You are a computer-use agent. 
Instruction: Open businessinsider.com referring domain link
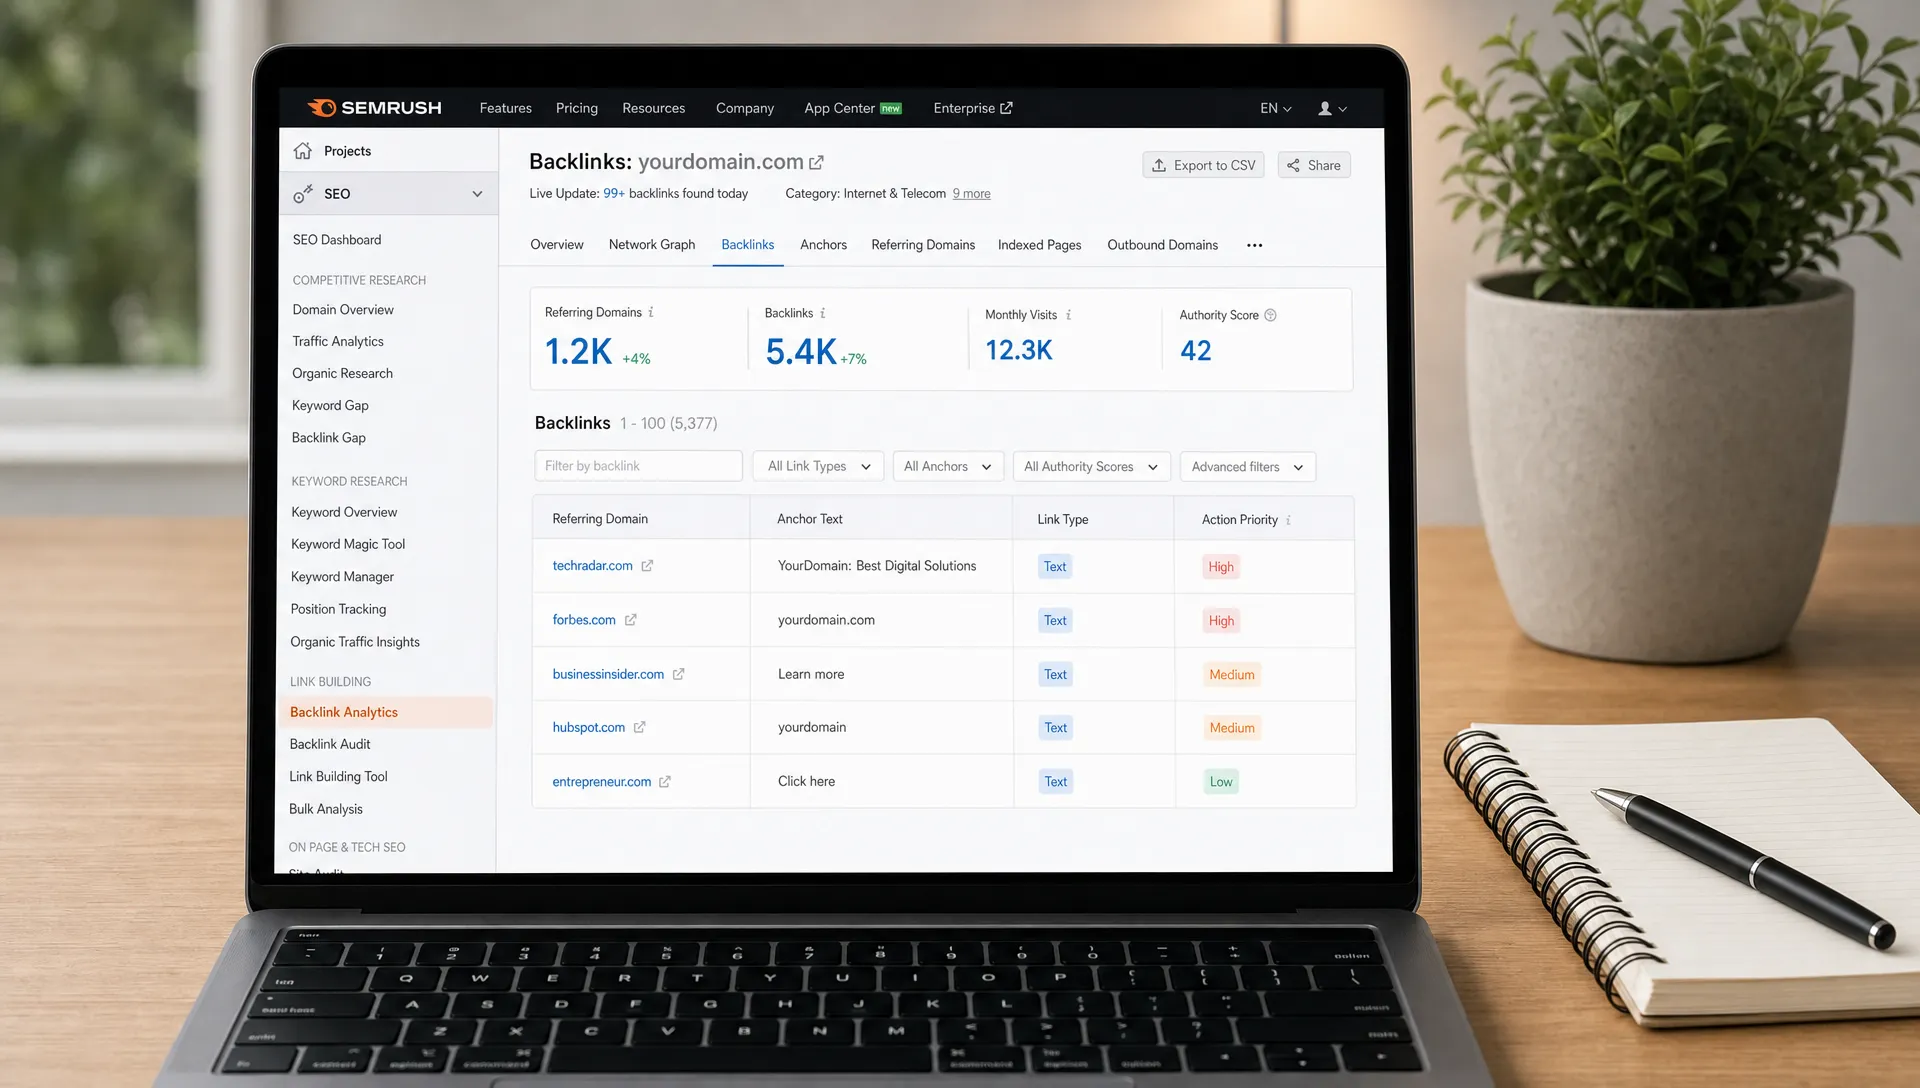[608, 674]
